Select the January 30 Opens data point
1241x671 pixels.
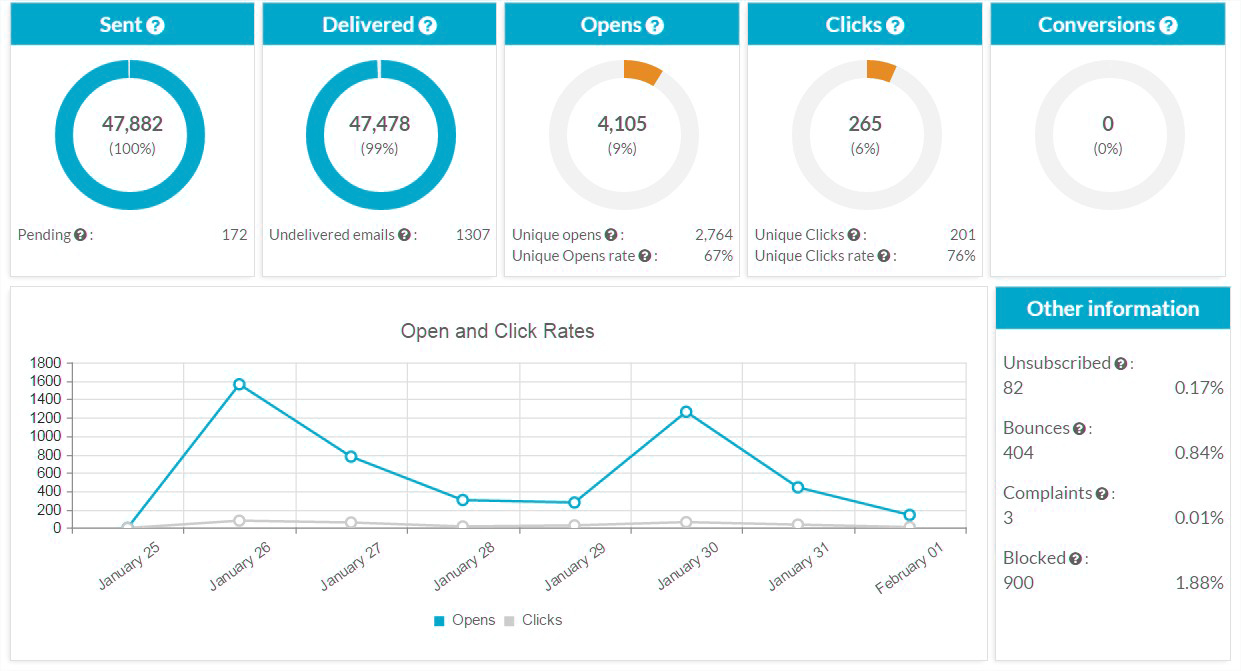click(x=686, y=412)
